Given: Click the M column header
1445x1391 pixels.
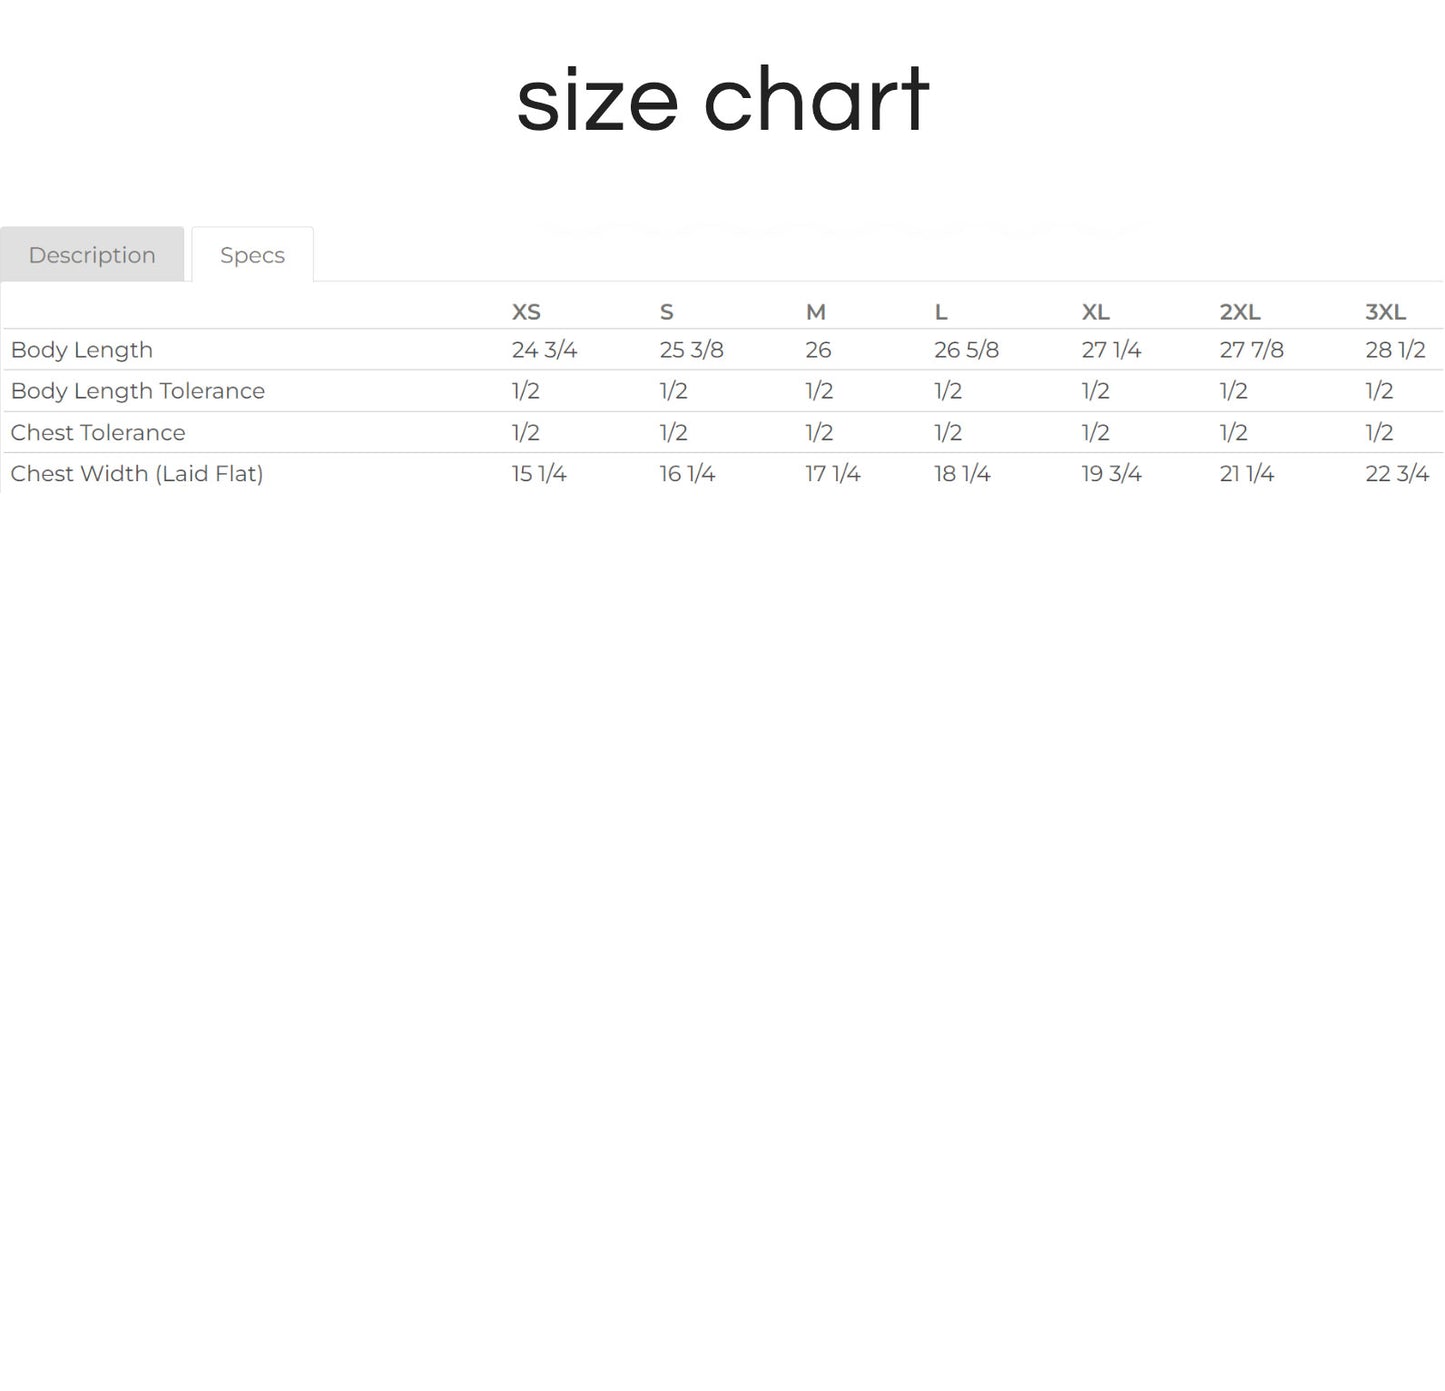Looking at the screenshot, I should pyautogui.click(x=816, y=312).
